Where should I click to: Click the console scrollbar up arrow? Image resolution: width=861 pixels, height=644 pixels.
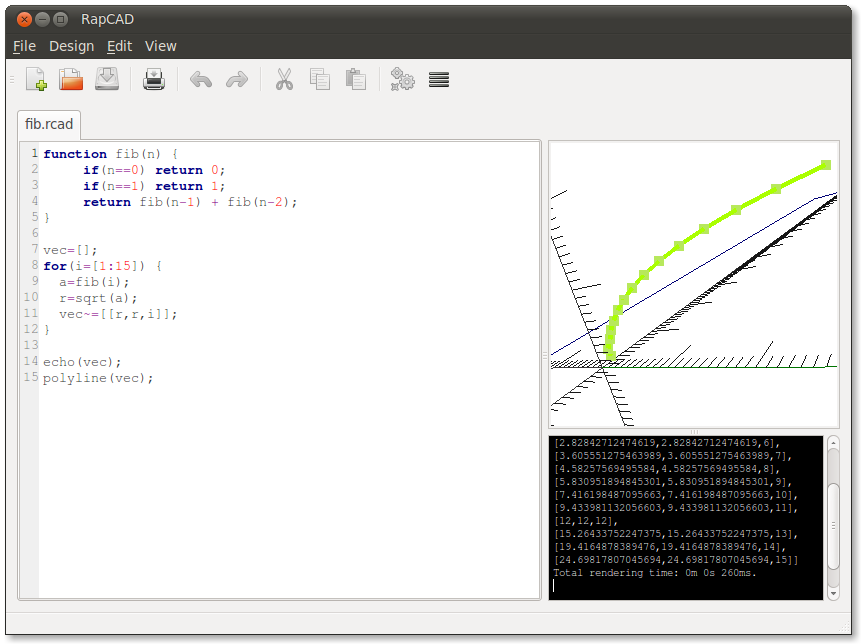(x=833, y=443)
